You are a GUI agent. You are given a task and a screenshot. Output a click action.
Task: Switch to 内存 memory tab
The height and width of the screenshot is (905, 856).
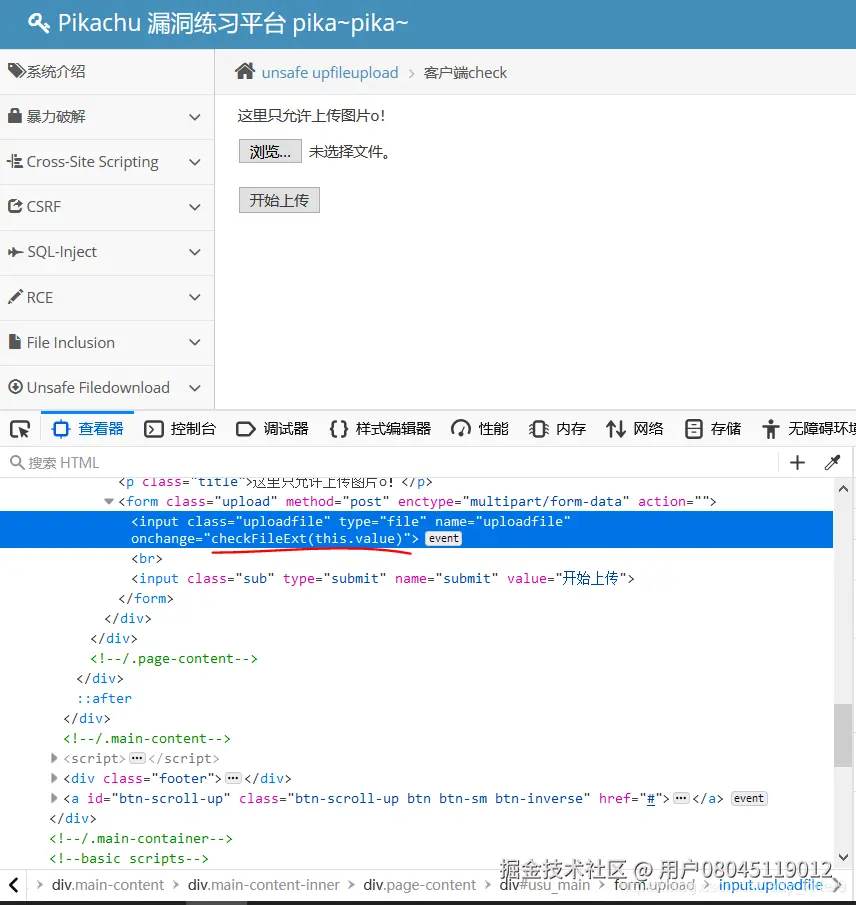(558, 429)
